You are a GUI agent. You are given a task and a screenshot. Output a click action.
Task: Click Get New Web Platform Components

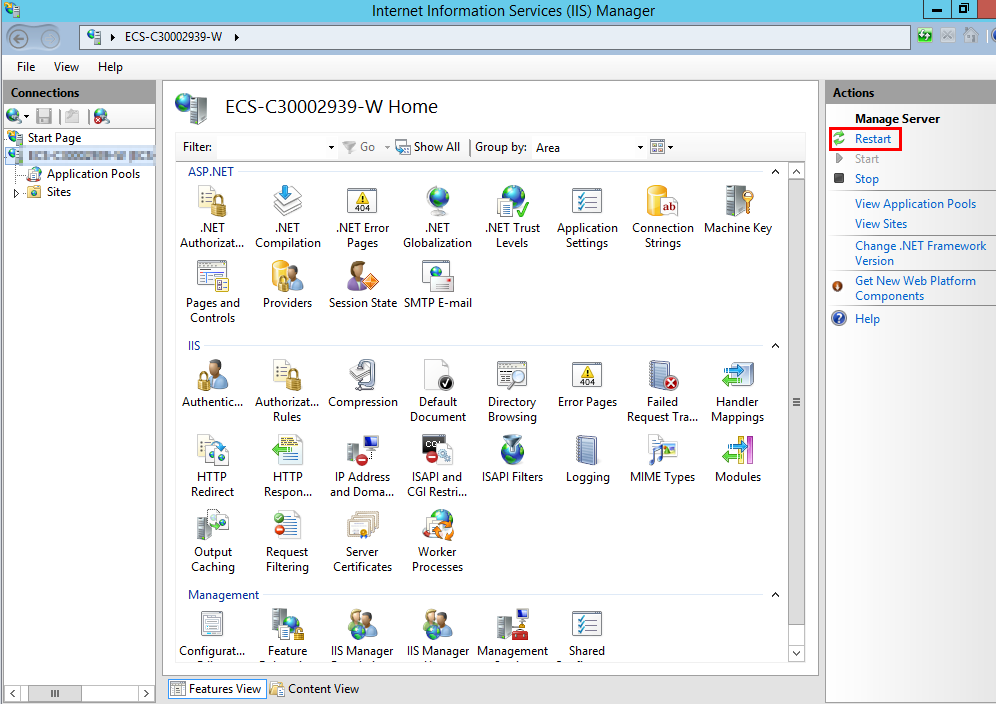915,288
